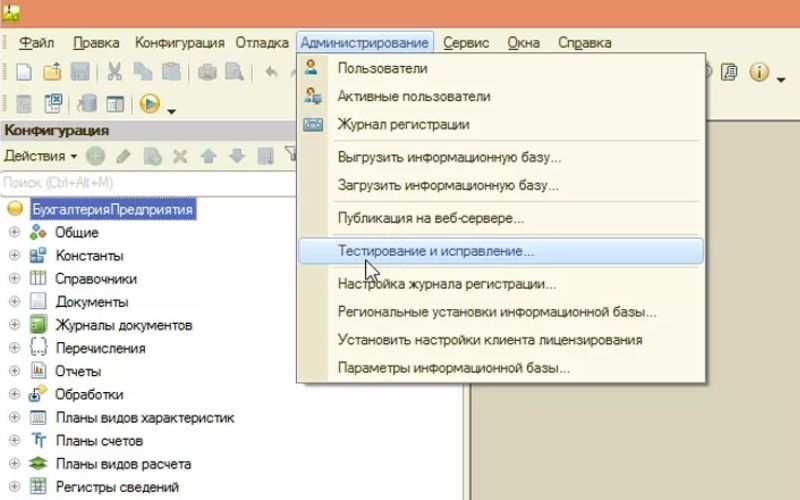Click the info help icon in toolbar
Screen dimensions: 800x500
pos(759,72)
